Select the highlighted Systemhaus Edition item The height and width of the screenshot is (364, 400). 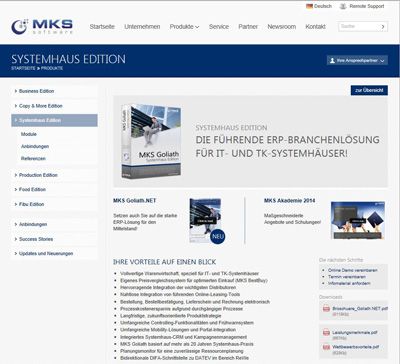click(x=54, y=120)
